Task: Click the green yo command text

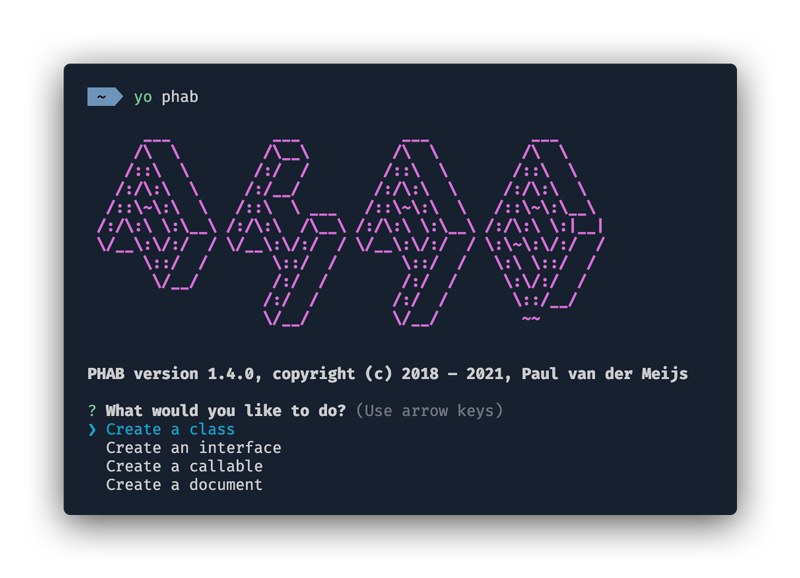Action: pyautogui.click(x=143, y=97)
